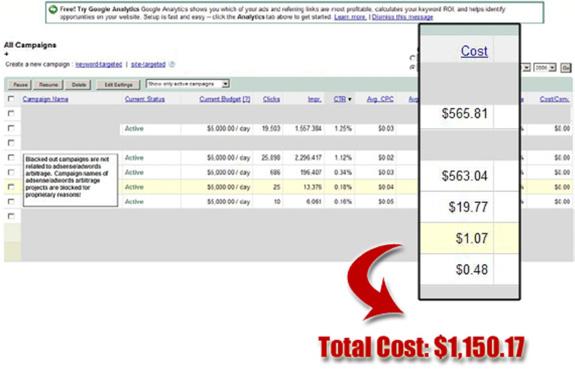Click the green arrow Google Analytics icon
This screenshot has width=575, height=378.
(x=54, y=10)
